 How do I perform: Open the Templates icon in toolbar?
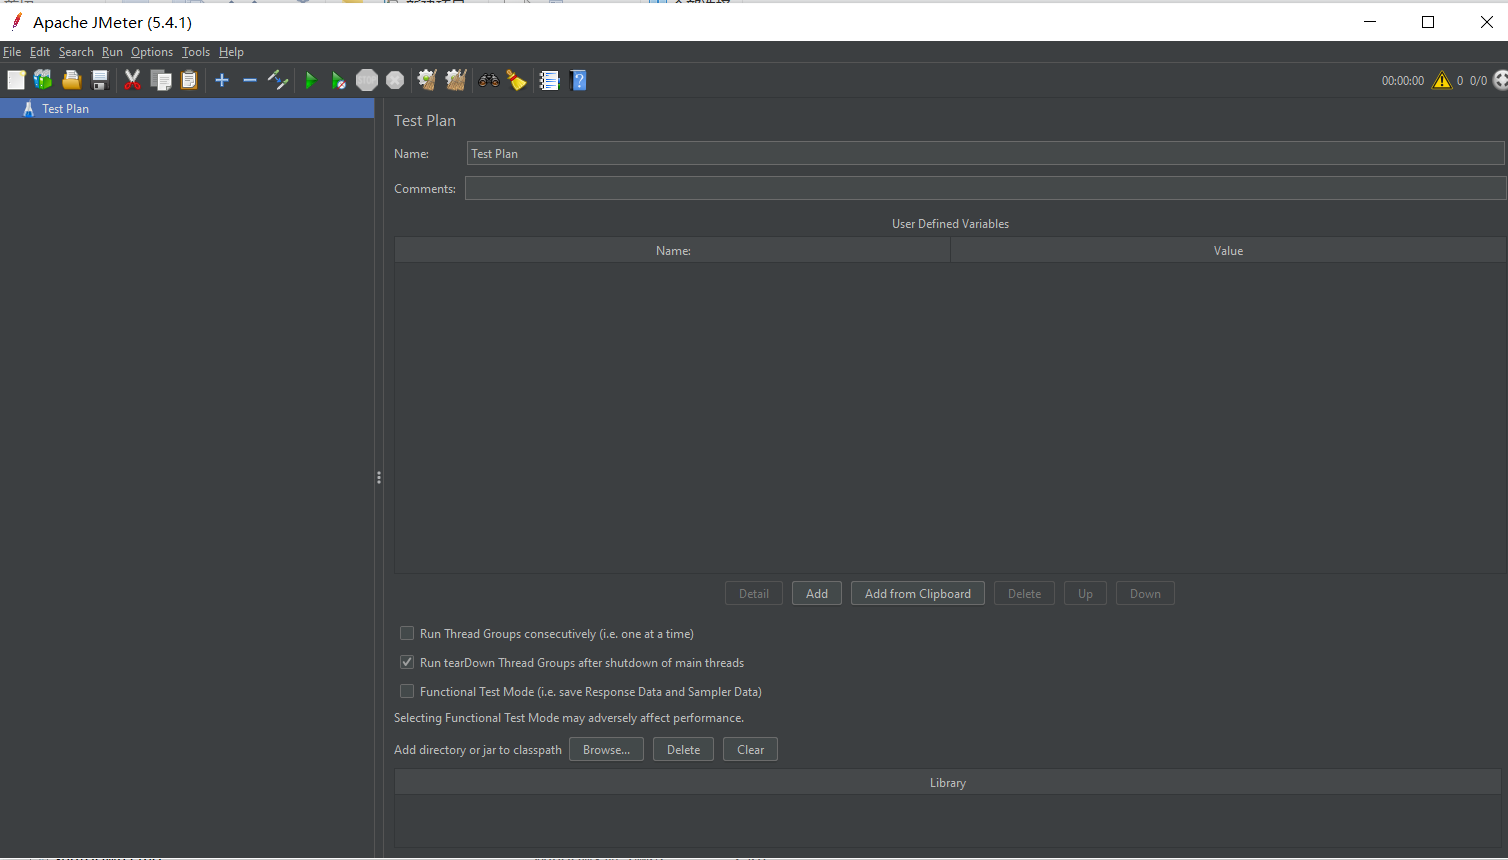tap(43, 80)
